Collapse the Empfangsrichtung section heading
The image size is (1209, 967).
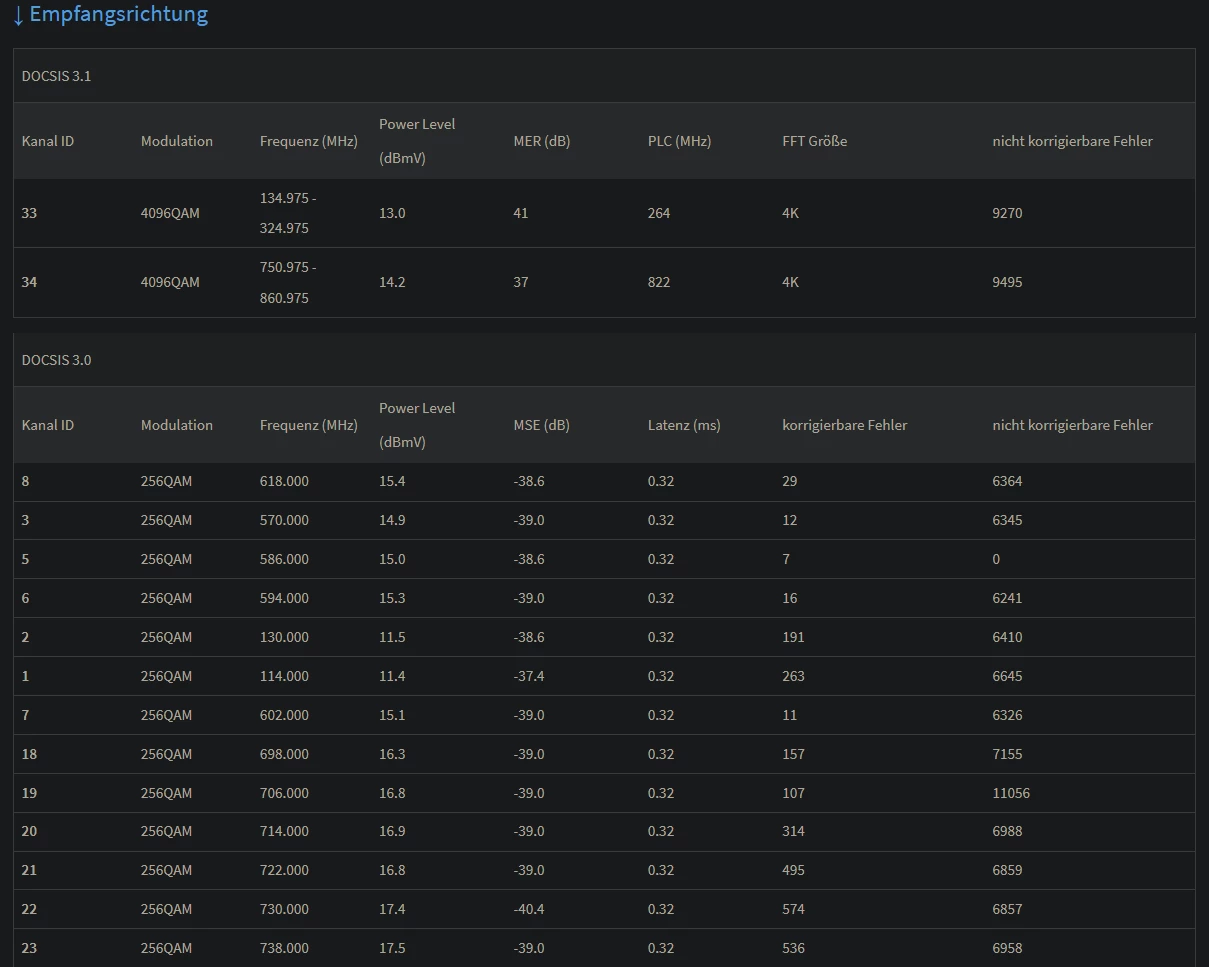pyautogui.click(x=118, y=15)
